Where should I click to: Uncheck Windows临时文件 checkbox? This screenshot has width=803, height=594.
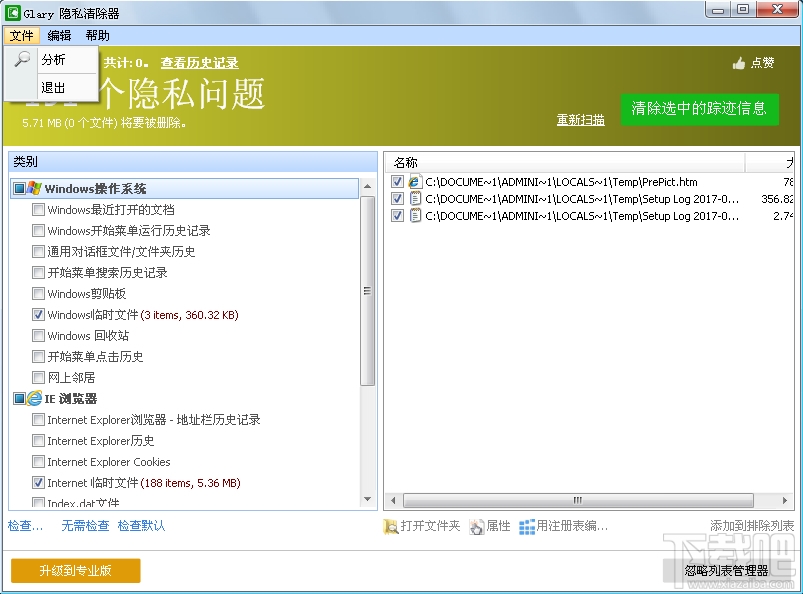tap(38, 314)
